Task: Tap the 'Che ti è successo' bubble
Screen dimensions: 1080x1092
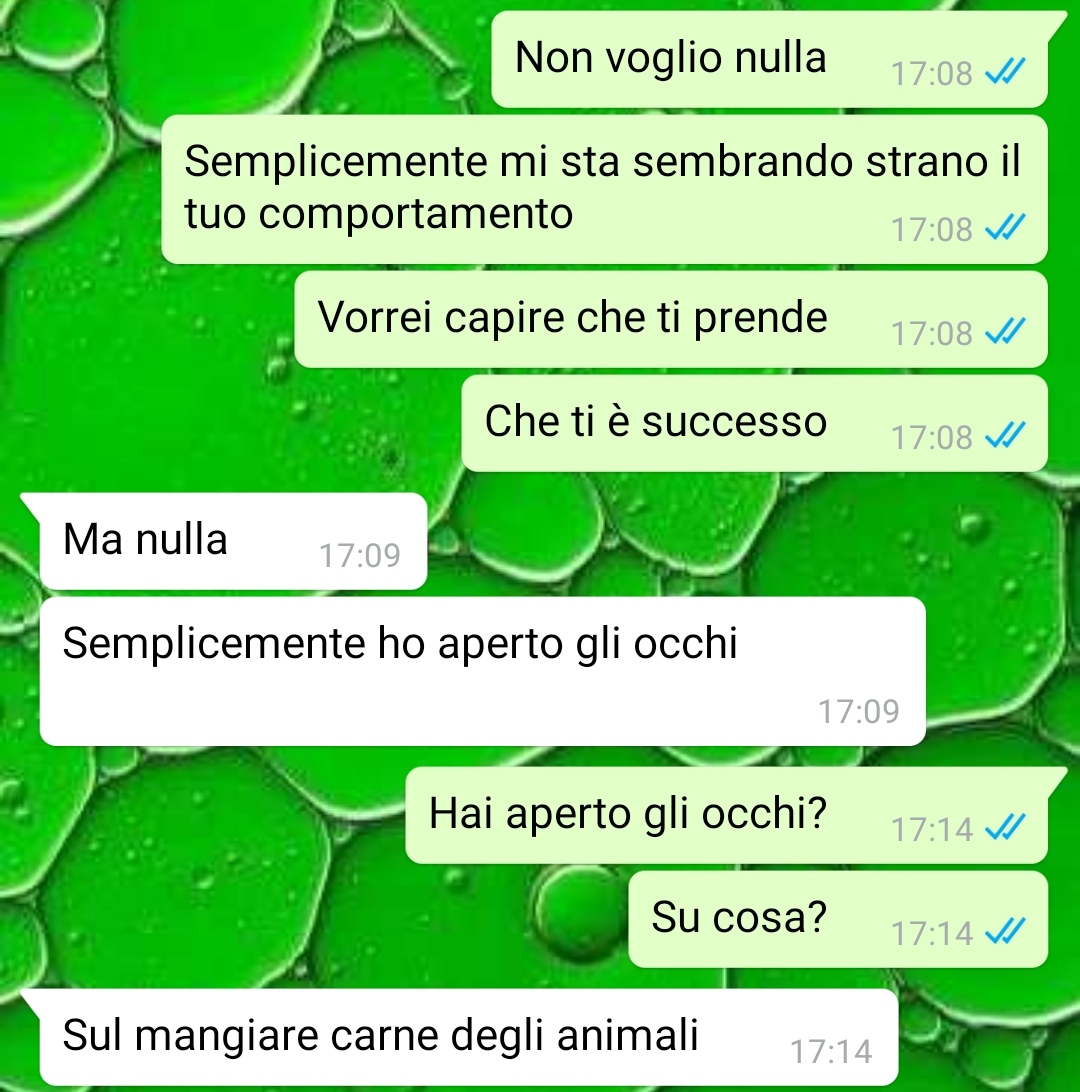Action: (x=755, y=423)
